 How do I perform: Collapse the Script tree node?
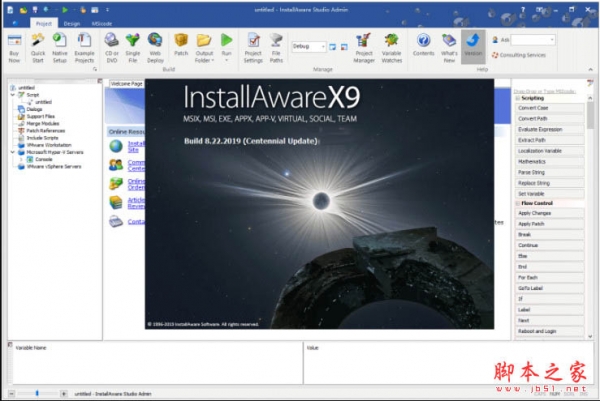[13, 95]
